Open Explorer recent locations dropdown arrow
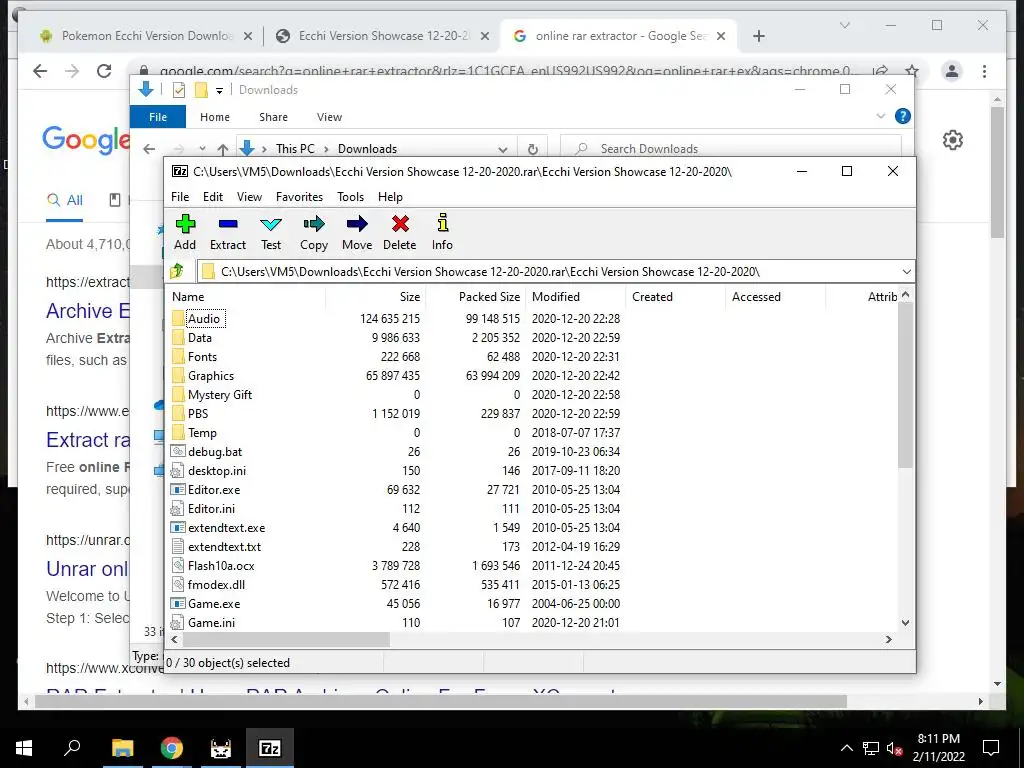This screenshot has height=768, width=1024. coord(202,149)
